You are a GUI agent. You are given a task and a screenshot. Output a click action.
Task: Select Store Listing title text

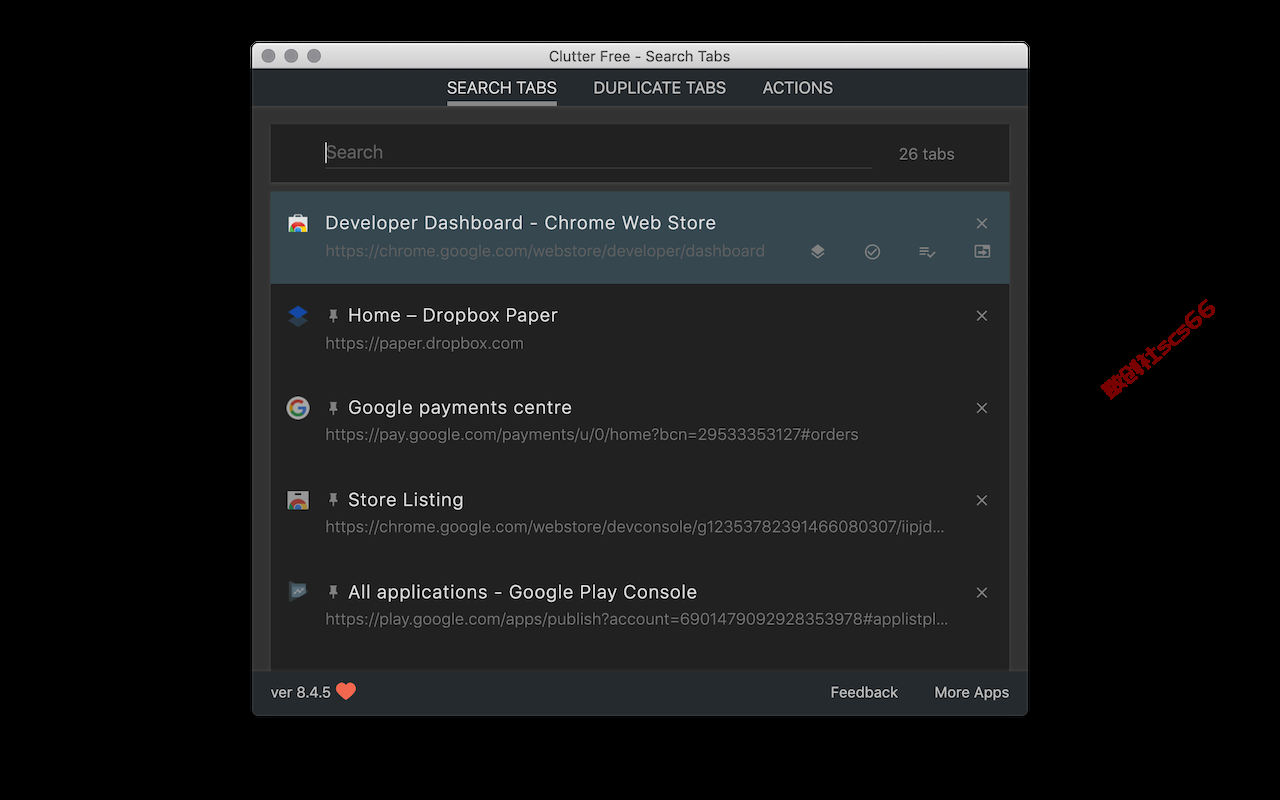(406, 500)
